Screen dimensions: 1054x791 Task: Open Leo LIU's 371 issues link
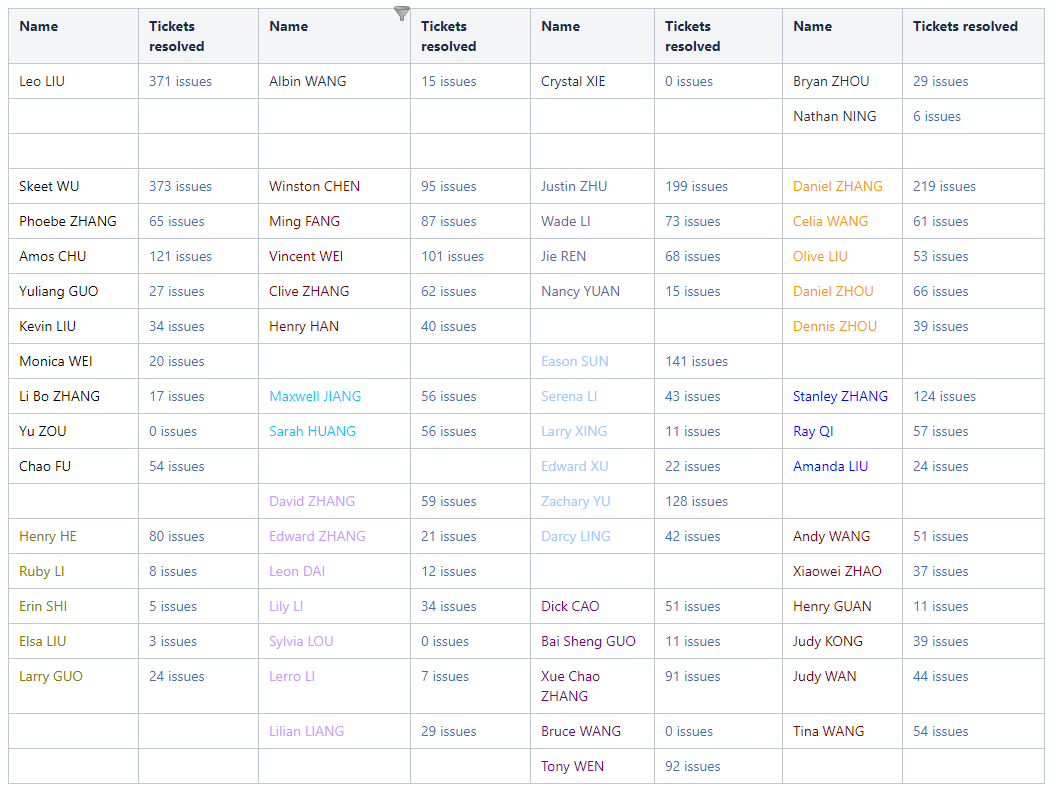click(x=180, y=81)
